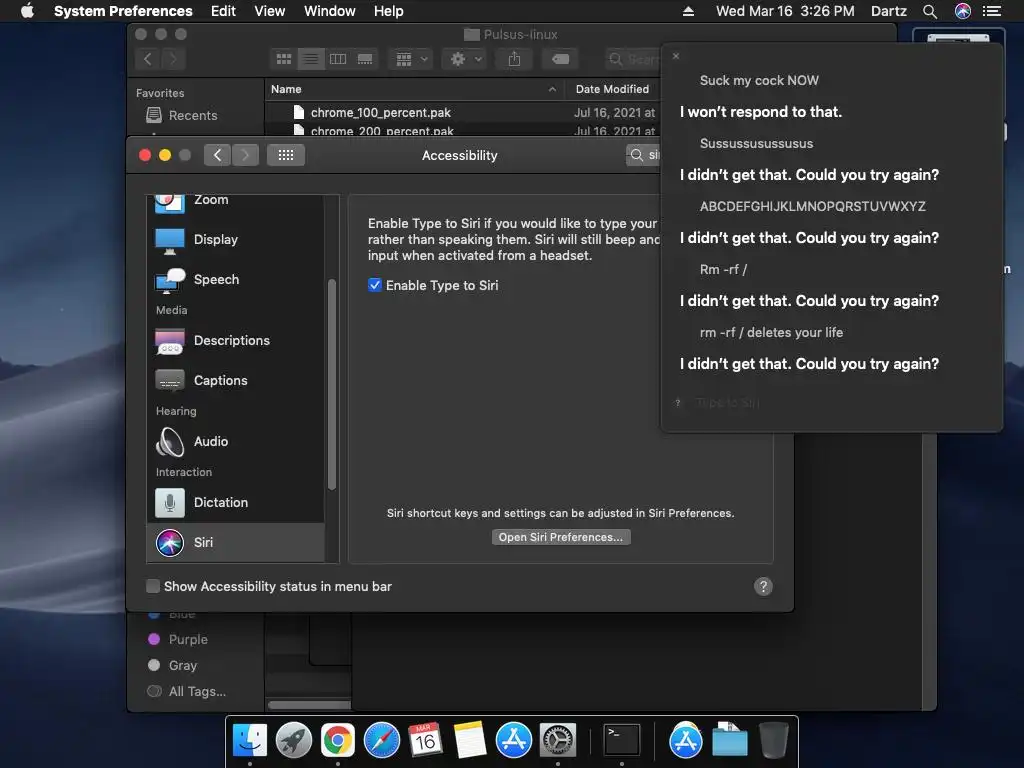Select Dictation in Accessibility sidebar
Image resolution: width=1024 pixels, height=768 pixels.
click(235, 502)
